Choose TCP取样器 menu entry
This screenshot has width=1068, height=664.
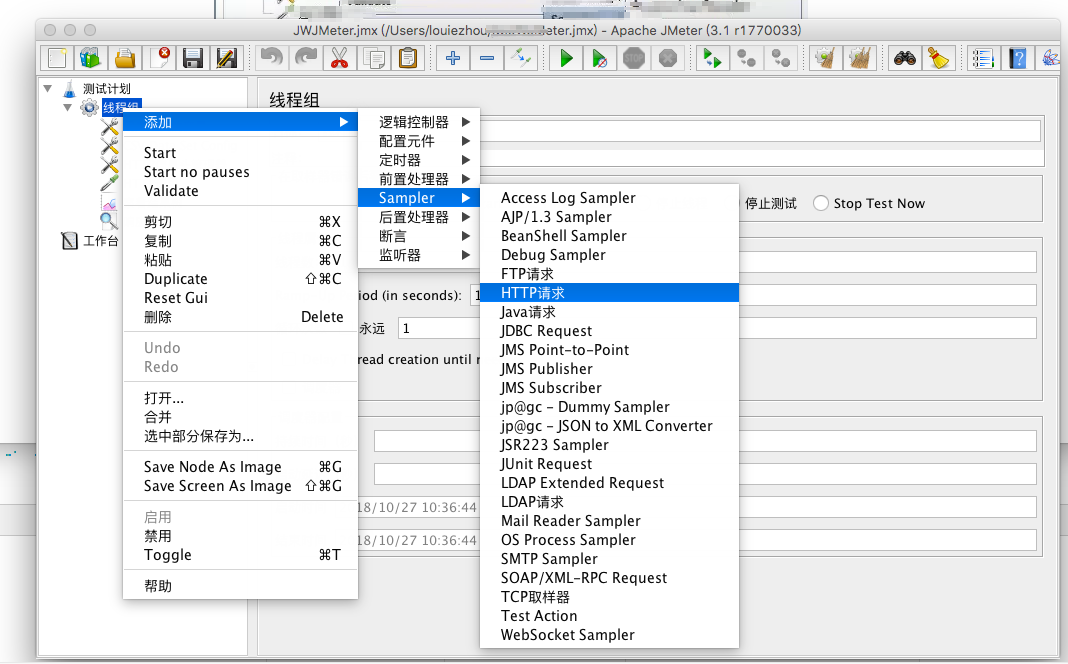tap(610, 597)
